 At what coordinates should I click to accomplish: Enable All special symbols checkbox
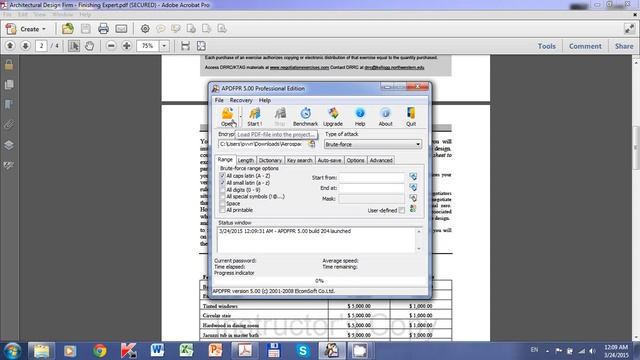click(x=222, y=196)
